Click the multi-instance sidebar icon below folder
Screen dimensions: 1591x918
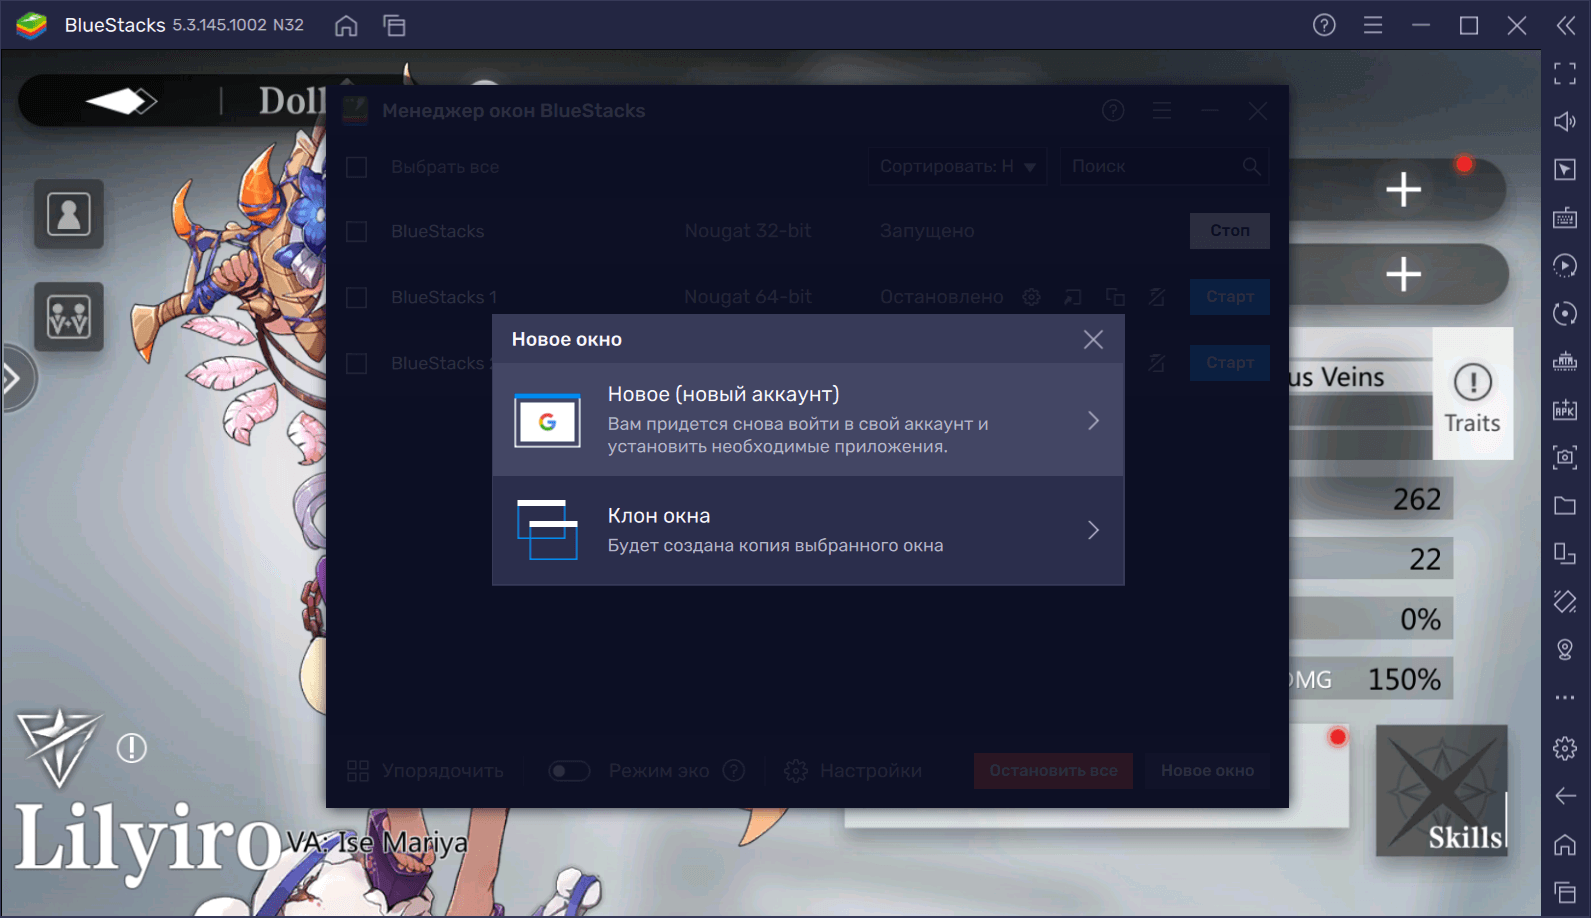pos(1565,553)
